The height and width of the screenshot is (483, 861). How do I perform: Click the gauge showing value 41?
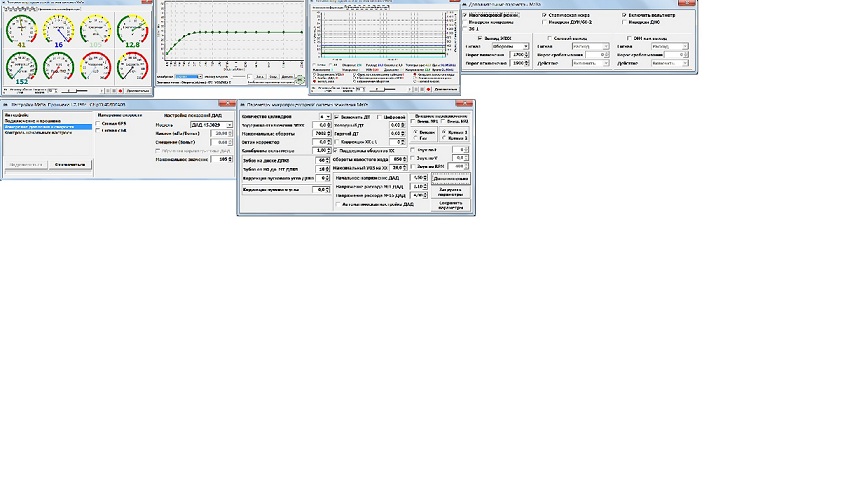click(x=22, y=30)
